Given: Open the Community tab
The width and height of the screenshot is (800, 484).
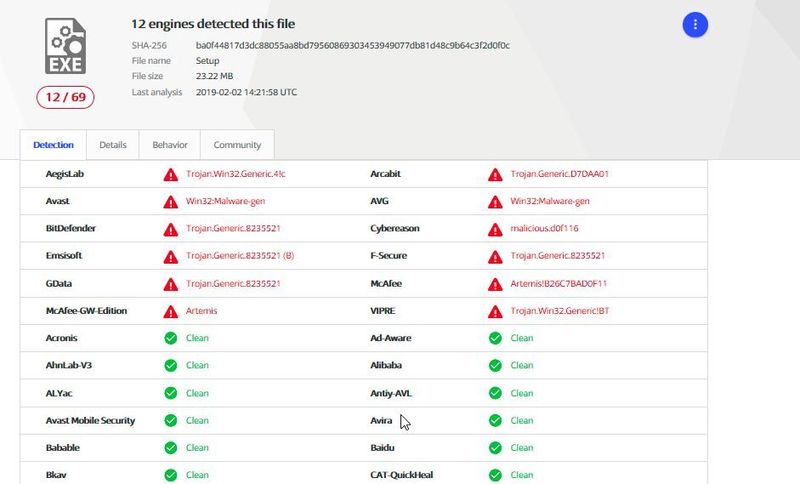Looking at the screenshot, I should [x=237, y=145].
